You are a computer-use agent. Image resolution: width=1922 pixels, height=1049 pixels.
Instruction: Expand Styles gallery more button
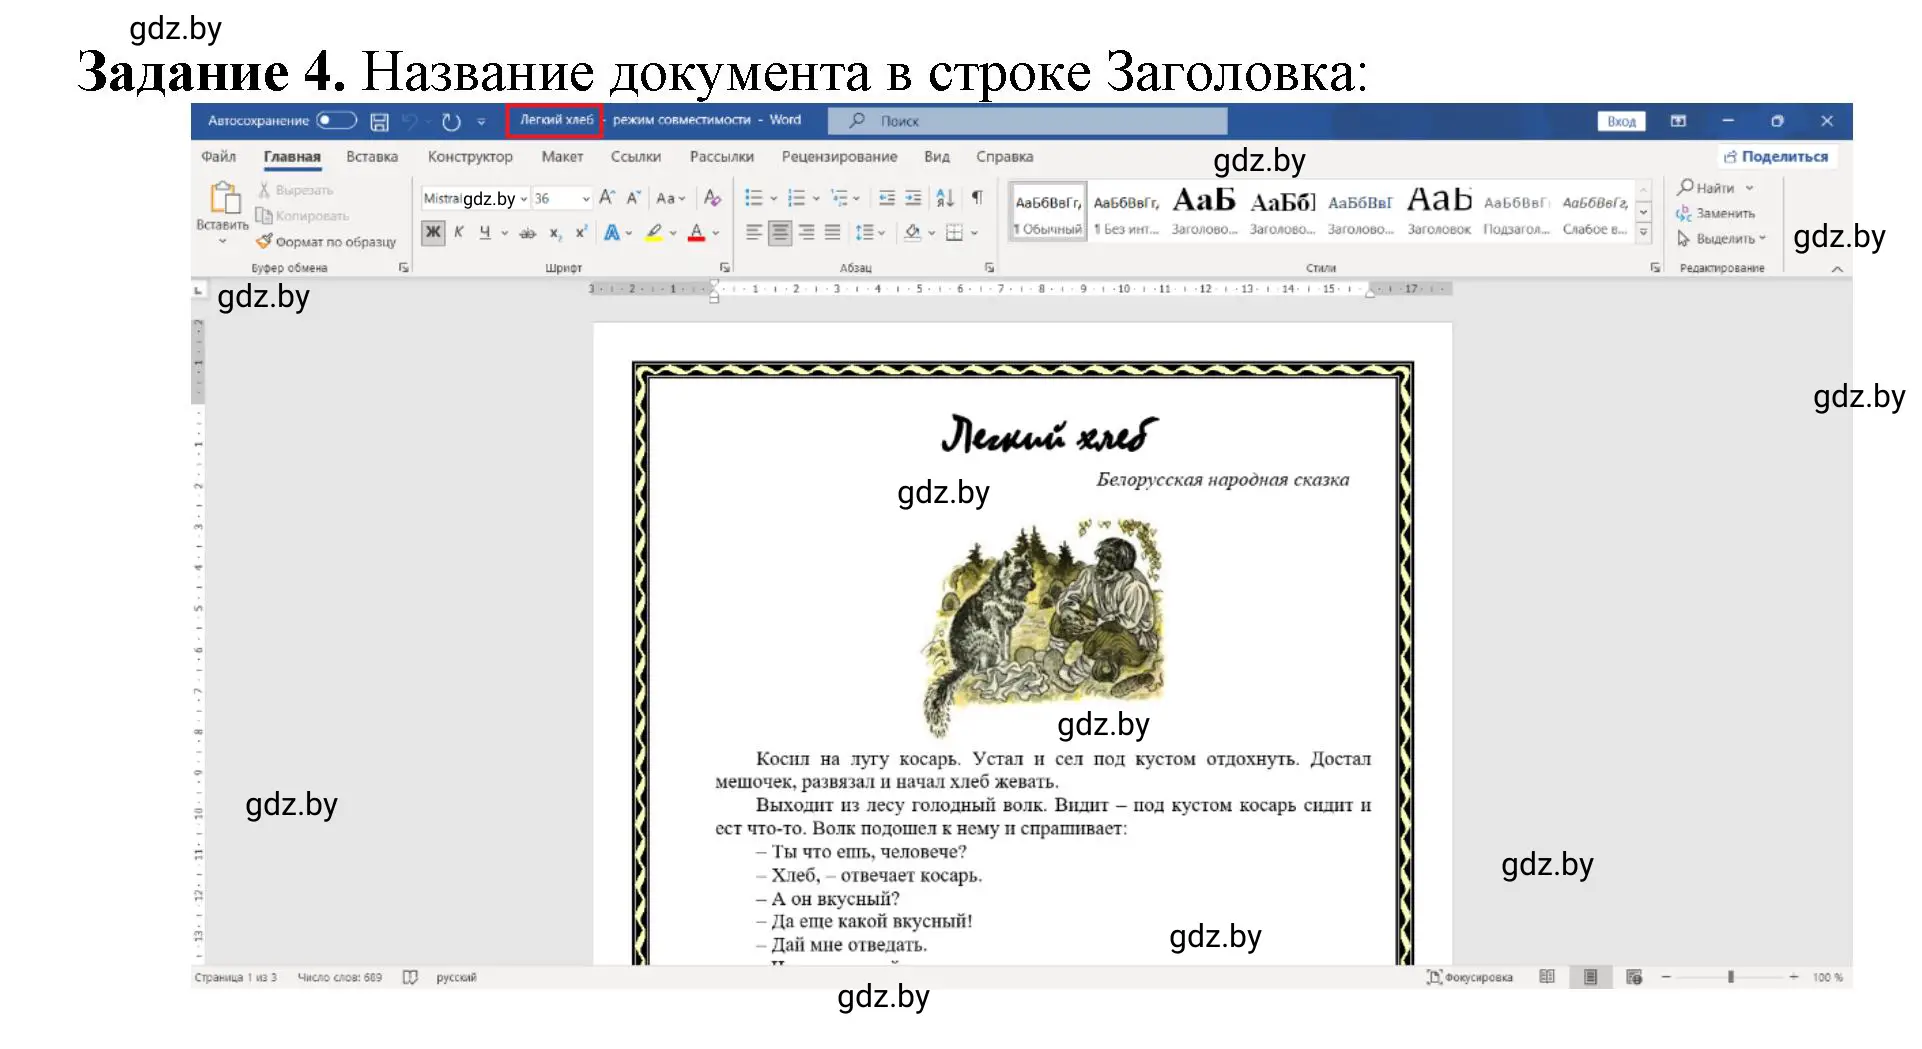click(1643, 233)
